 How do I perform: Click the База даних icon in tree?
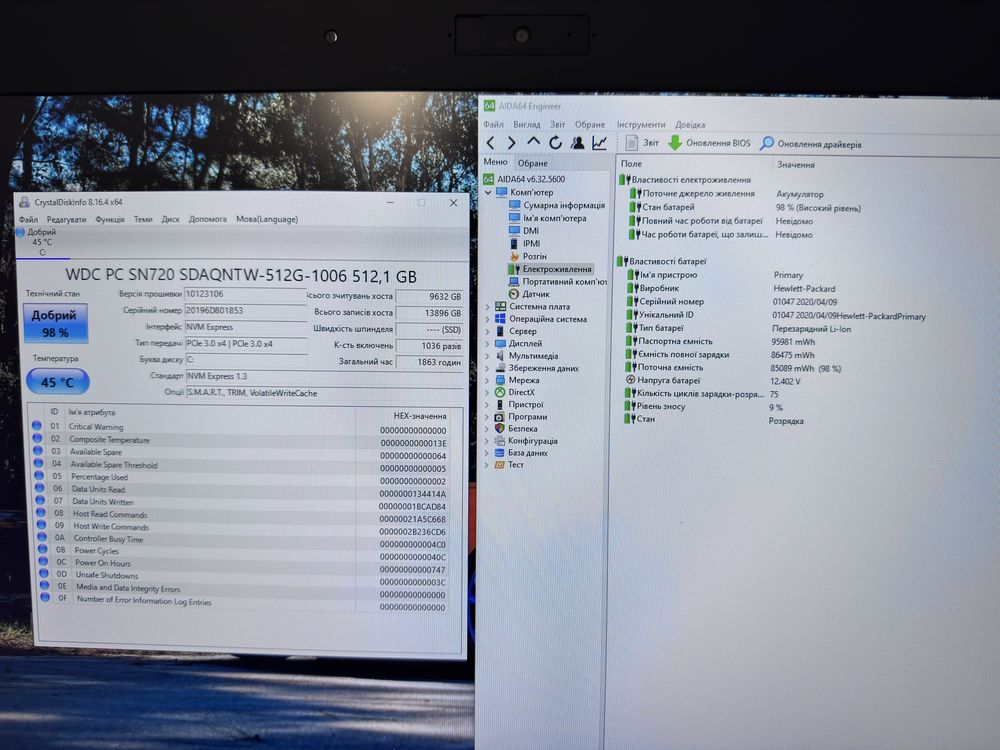500,453
